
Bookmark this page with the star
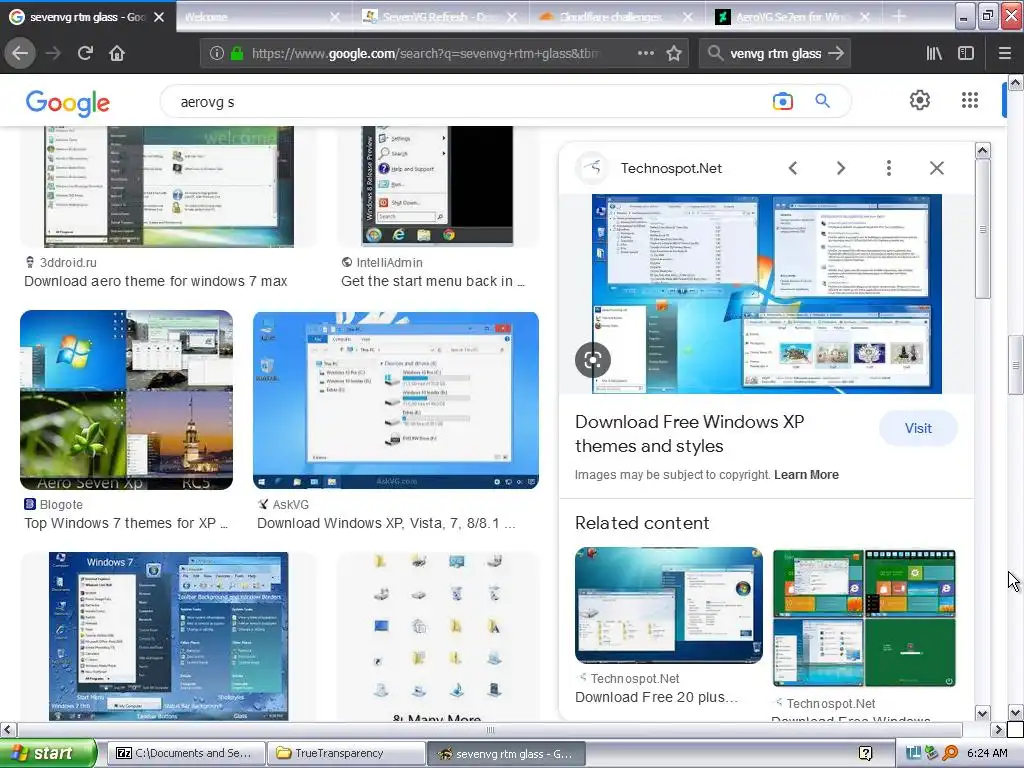coord(674,53)
